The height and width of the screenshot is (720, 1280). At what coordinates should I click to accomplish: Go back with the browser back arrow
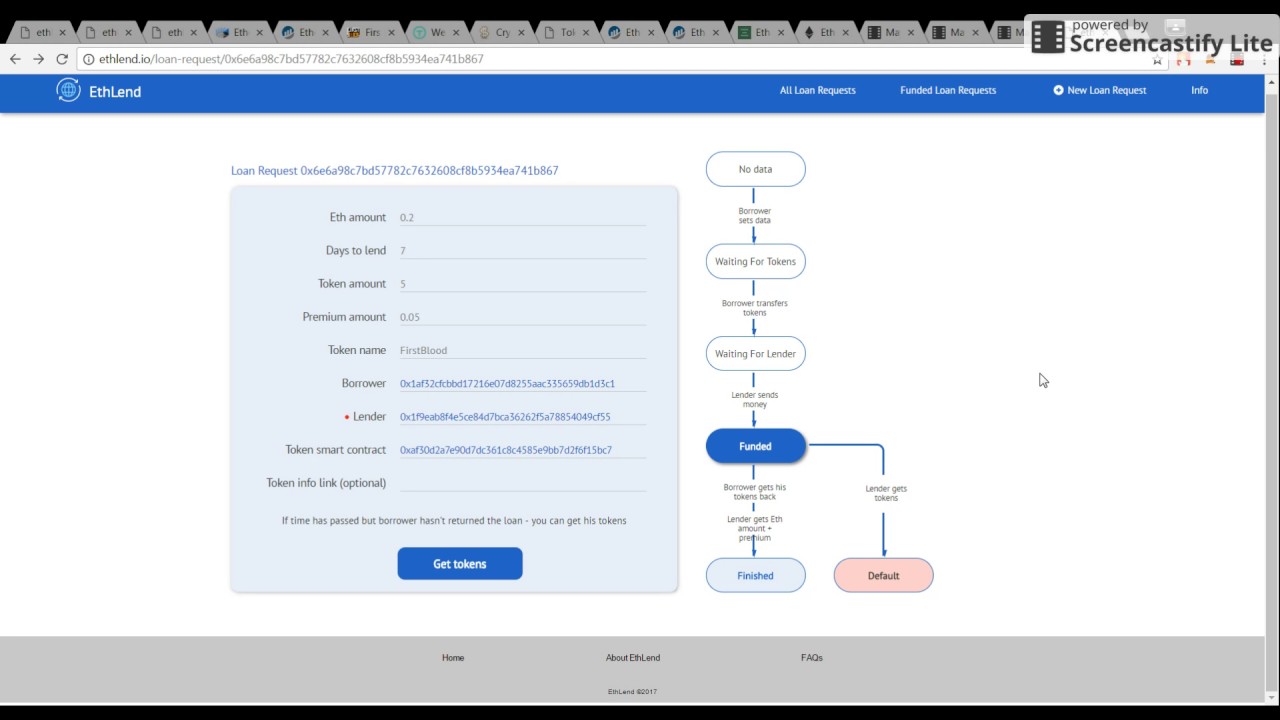click(x=15, y=59)
